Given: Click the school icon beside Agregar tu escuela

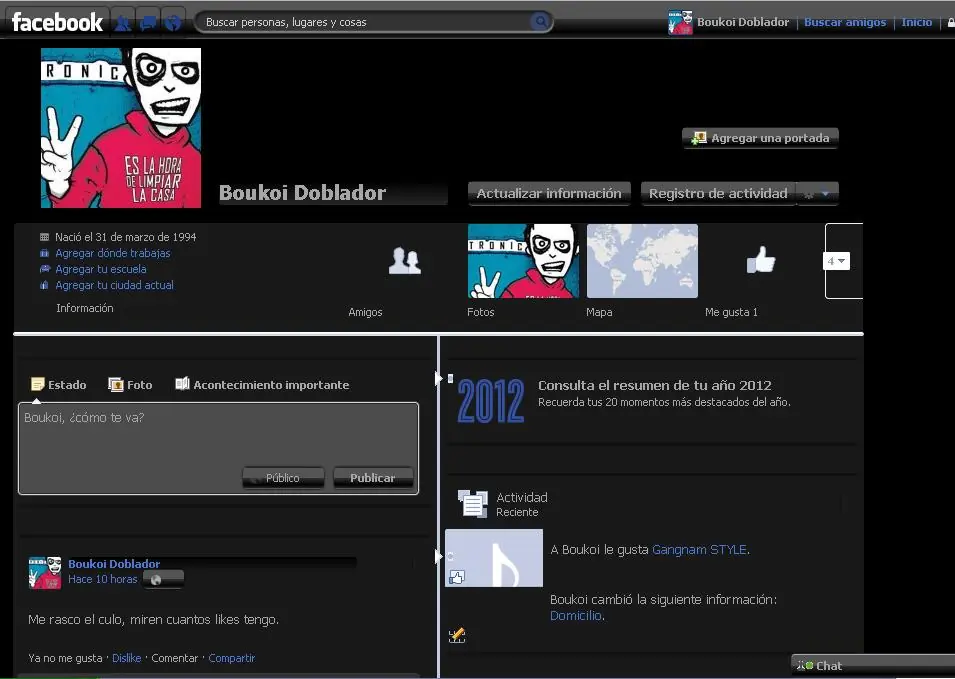Looking at the screenshot, I should [x=44, y=269].
